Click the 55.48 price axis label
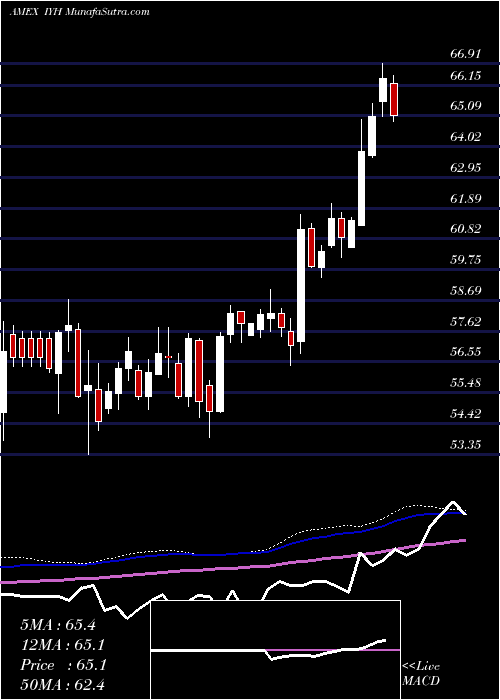The height and width of the screenshot is (700, 500). point(466,383)
